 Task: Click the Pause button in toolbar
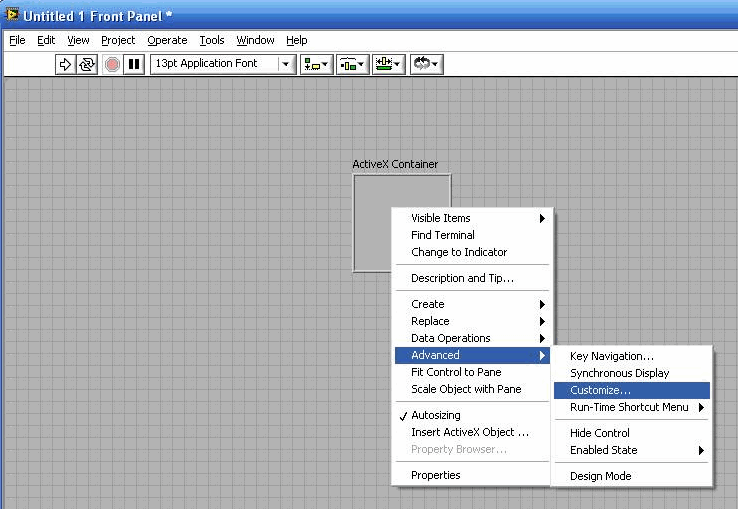pos(134,64)
